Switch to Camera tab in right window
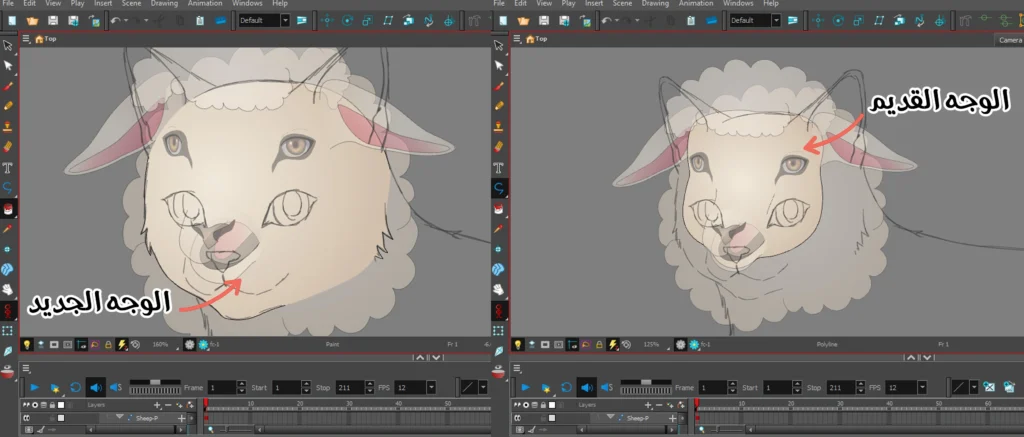Viewport: 1024px width, 437px height. coord(1009,40)
